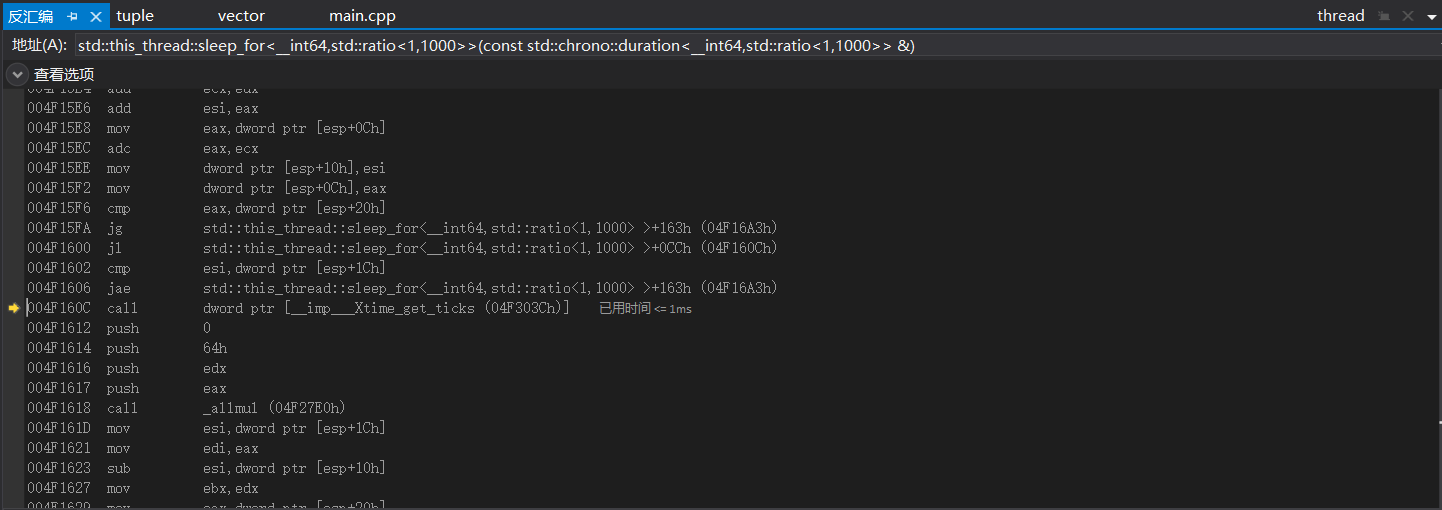Screen dimensions: 1442x510
Task: Click address 004F1614
Action: [x=59, y=348]
